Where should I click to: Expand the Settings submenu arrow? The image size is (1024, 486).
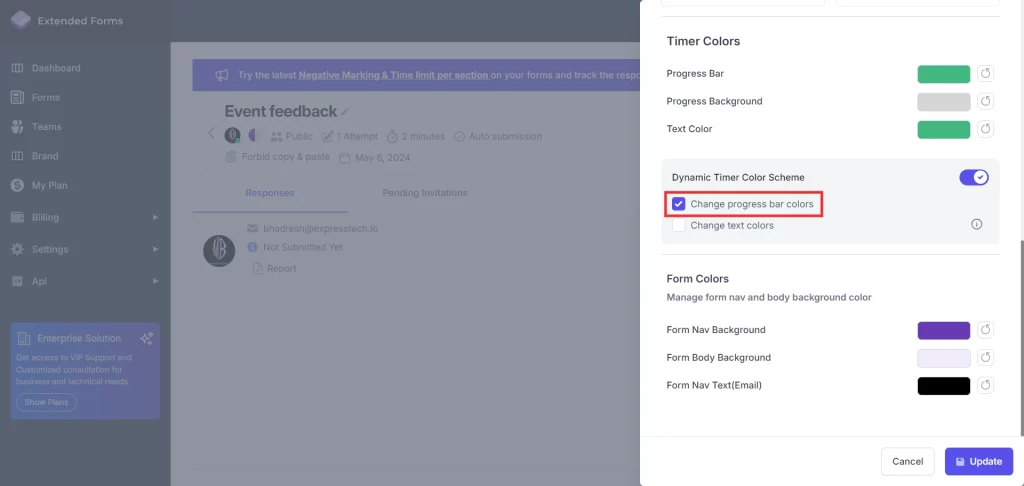coord(155,249)
